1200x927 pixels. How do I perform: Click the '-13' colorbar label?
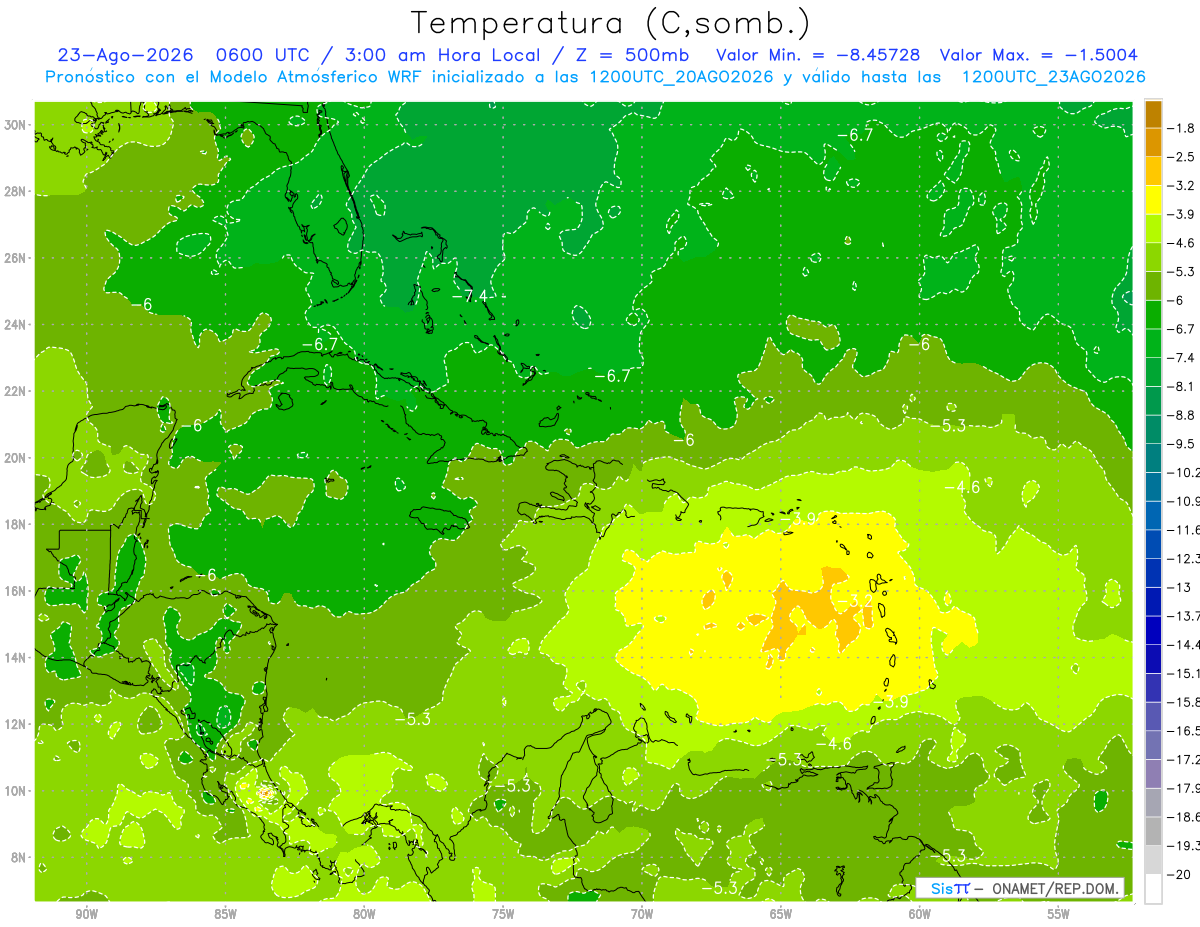pos(1179,587)
